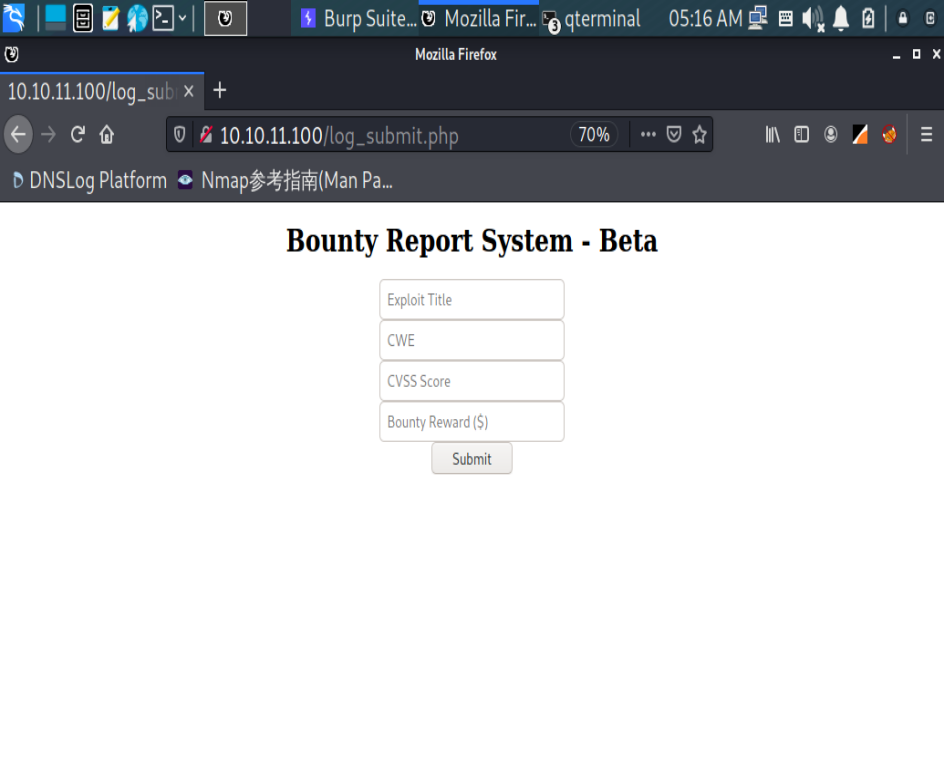Focus the Exploit Title input field

pos(472,299)
